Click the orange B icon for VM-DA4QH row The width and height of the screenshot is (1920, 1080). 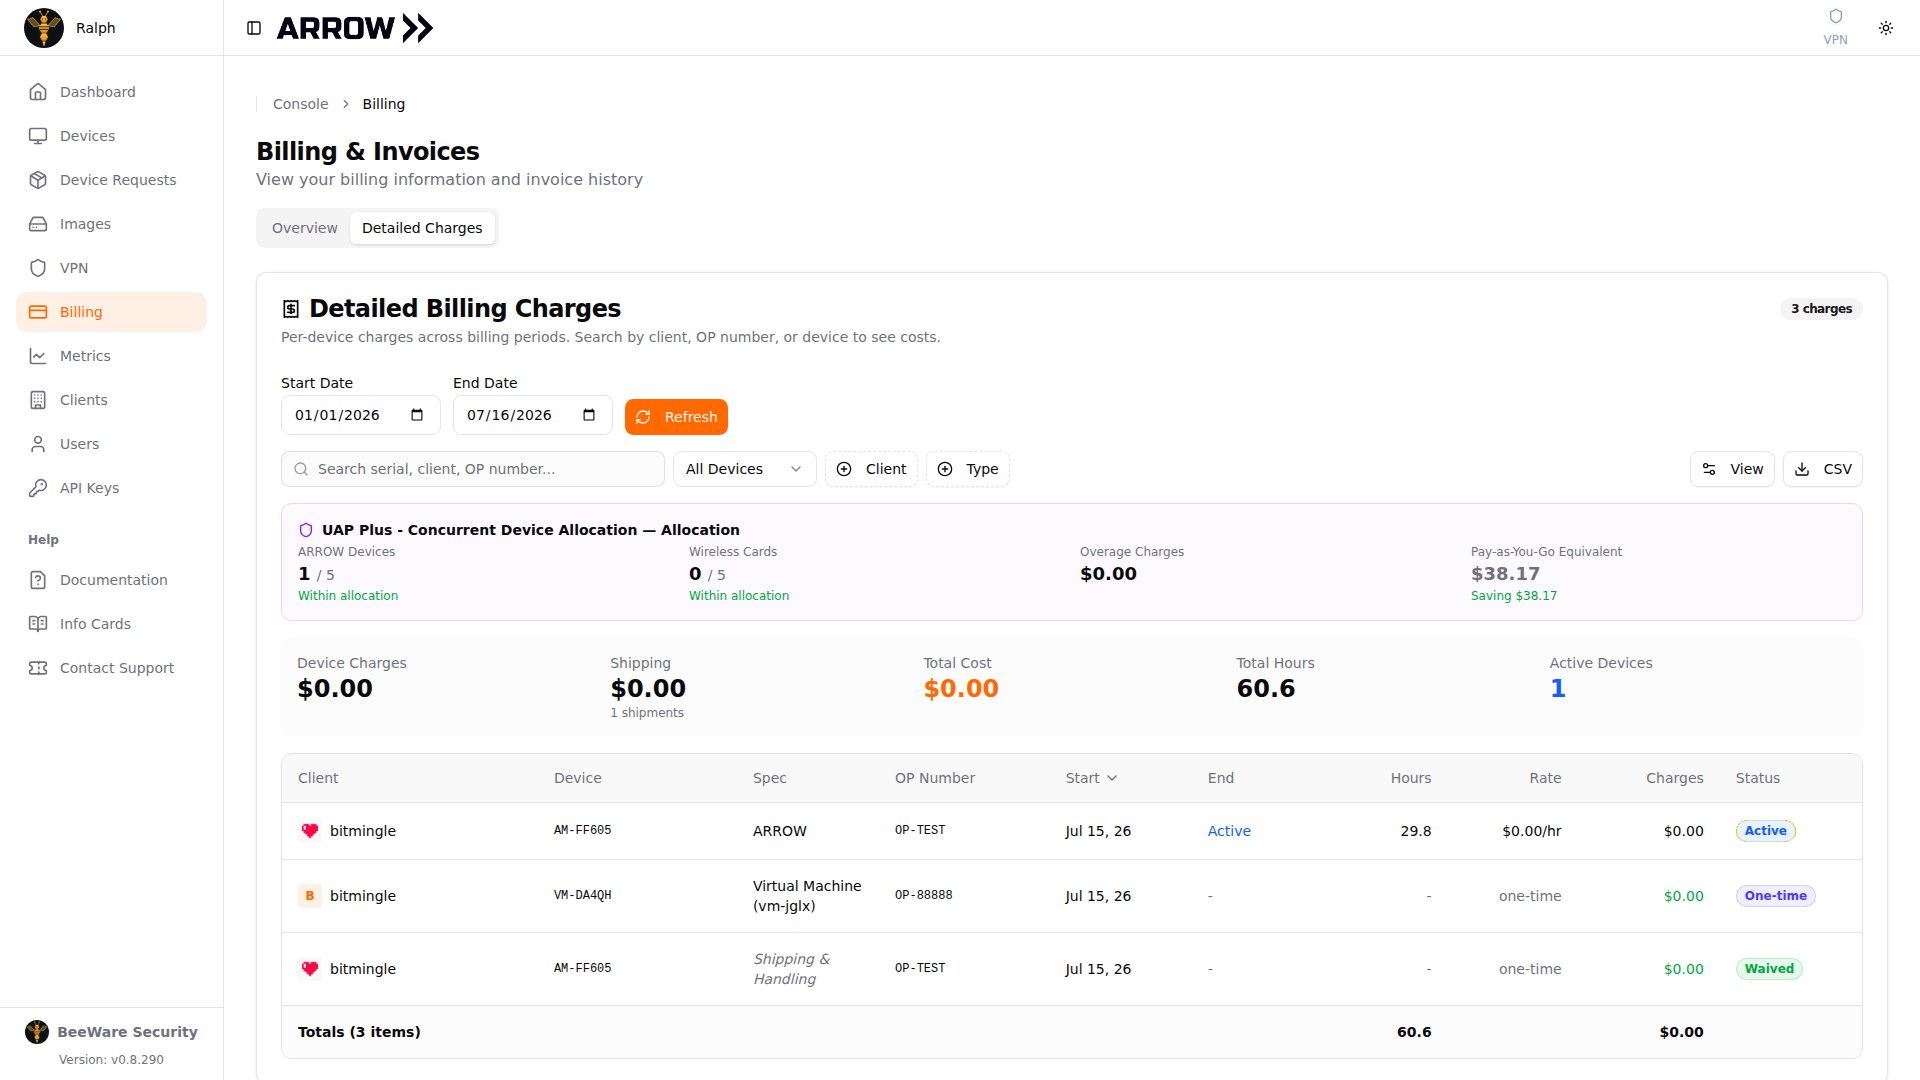tap(310, 896)
